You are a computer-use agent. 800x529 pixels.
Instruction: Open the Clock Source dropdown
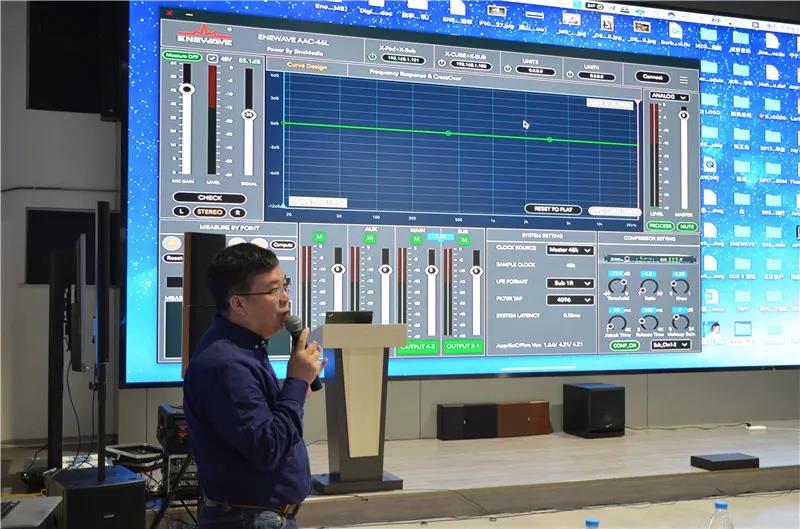pos(570,250)
